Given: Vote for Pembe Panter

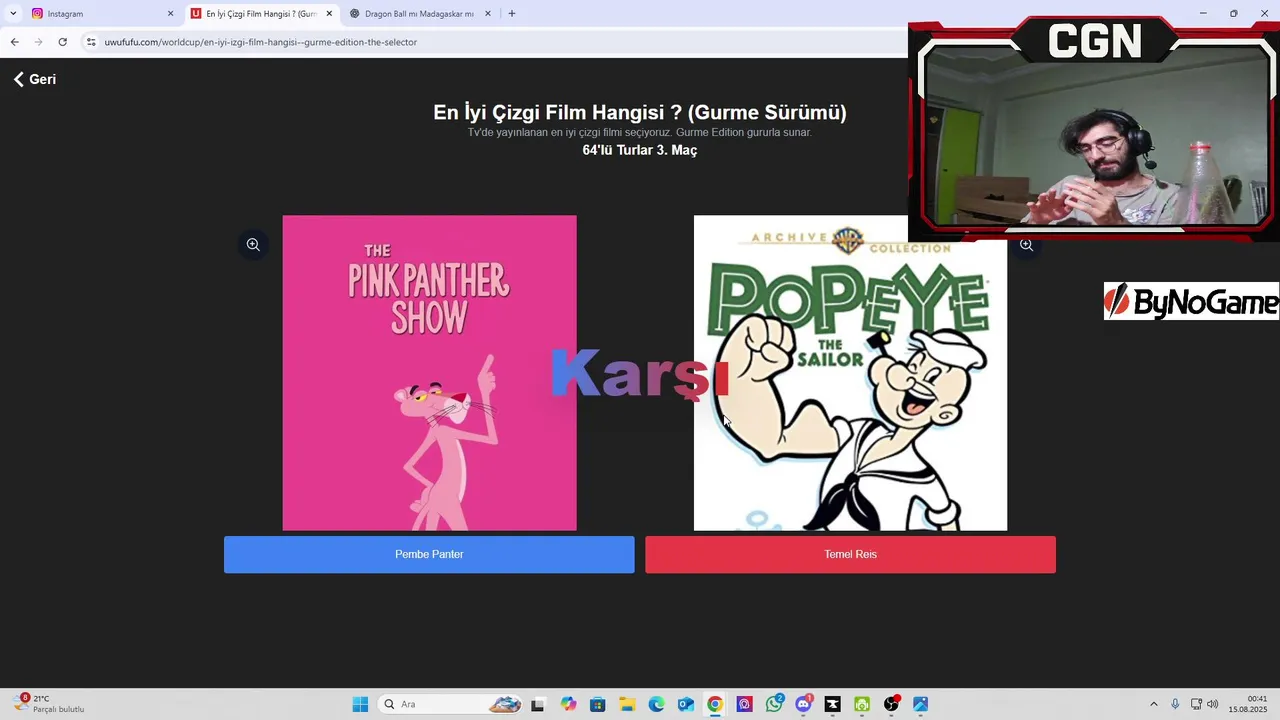Looking at the screenshot, I should pos(429,554).
